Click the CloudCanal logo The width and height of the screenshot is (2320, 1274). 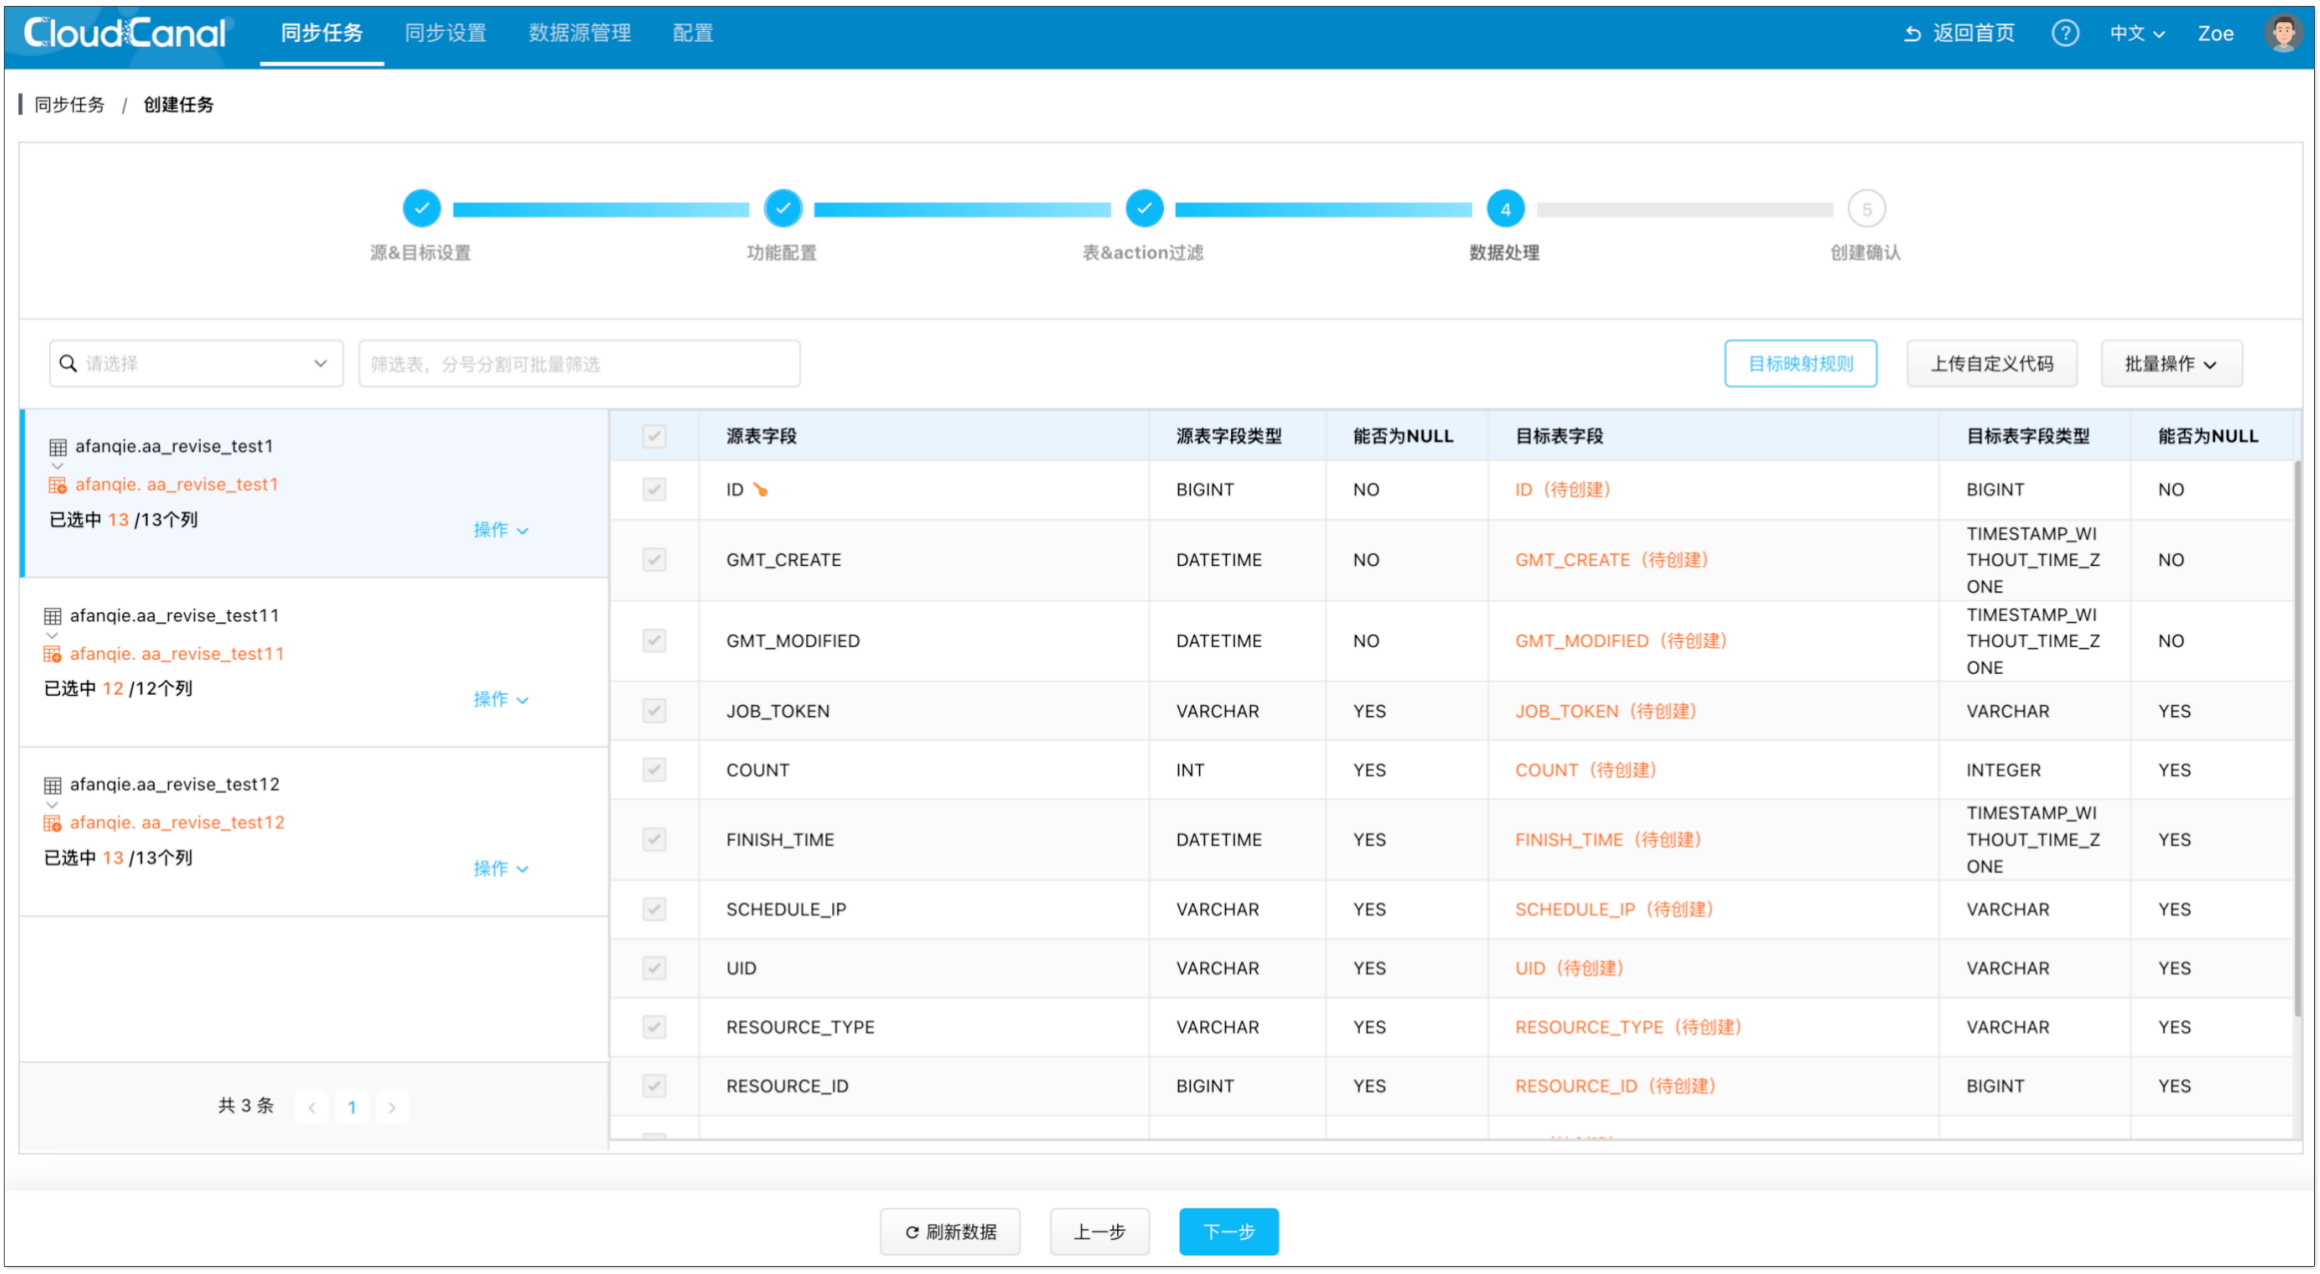[126, 33]
